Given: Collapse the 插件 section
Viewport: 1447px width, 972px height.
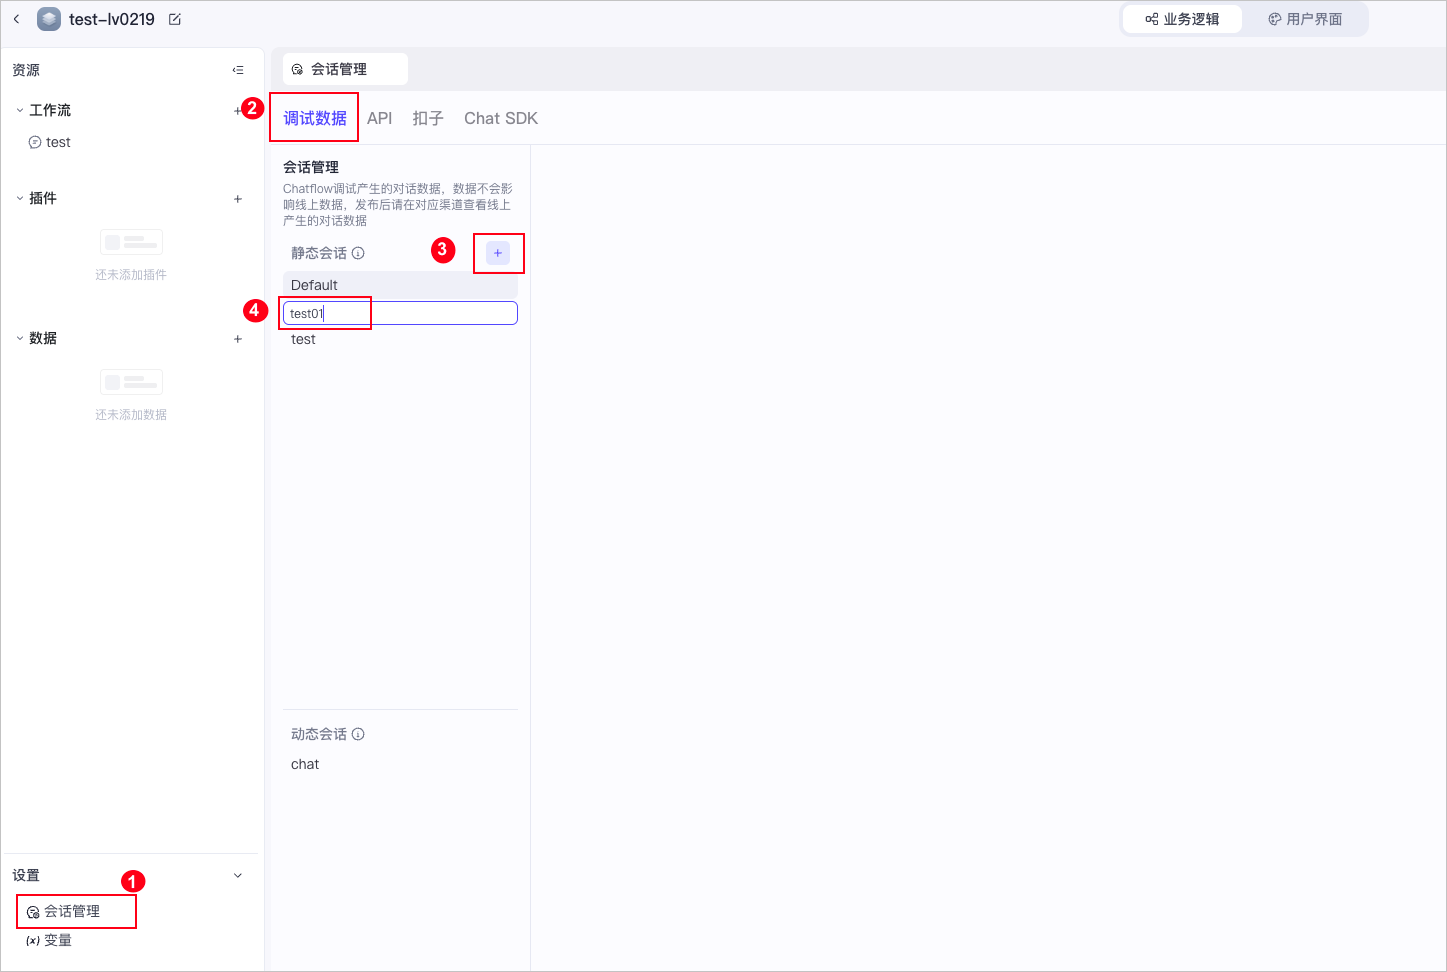Looking at the screenshot, I should (x=20, y=198).
